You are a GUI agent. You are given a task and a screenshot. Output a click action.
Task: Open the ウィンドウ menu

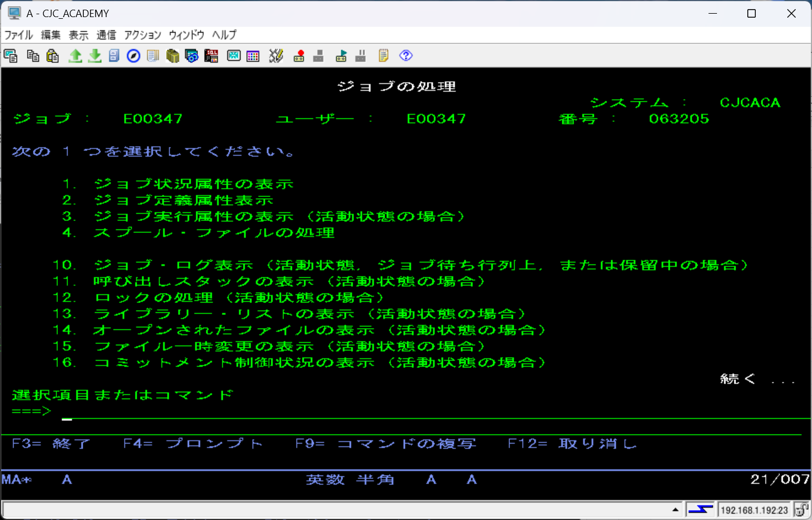coord(186,35)
